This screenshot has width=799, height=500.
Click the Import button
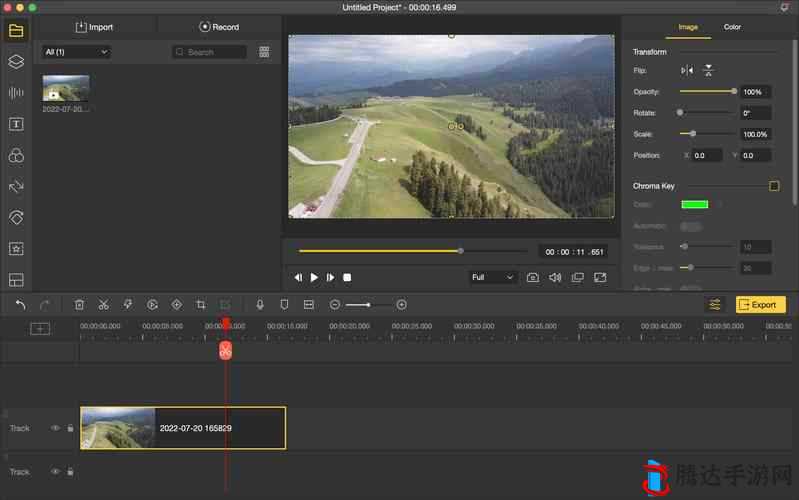pyautogui.click(x=94, y=27)
